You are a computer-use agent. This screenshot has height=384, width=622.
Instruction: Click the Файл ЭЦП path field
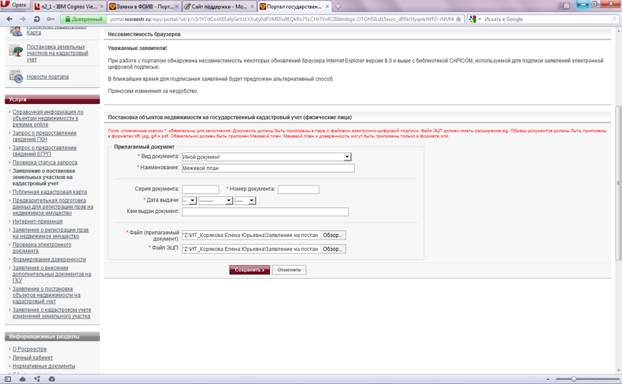coord(251,249)
